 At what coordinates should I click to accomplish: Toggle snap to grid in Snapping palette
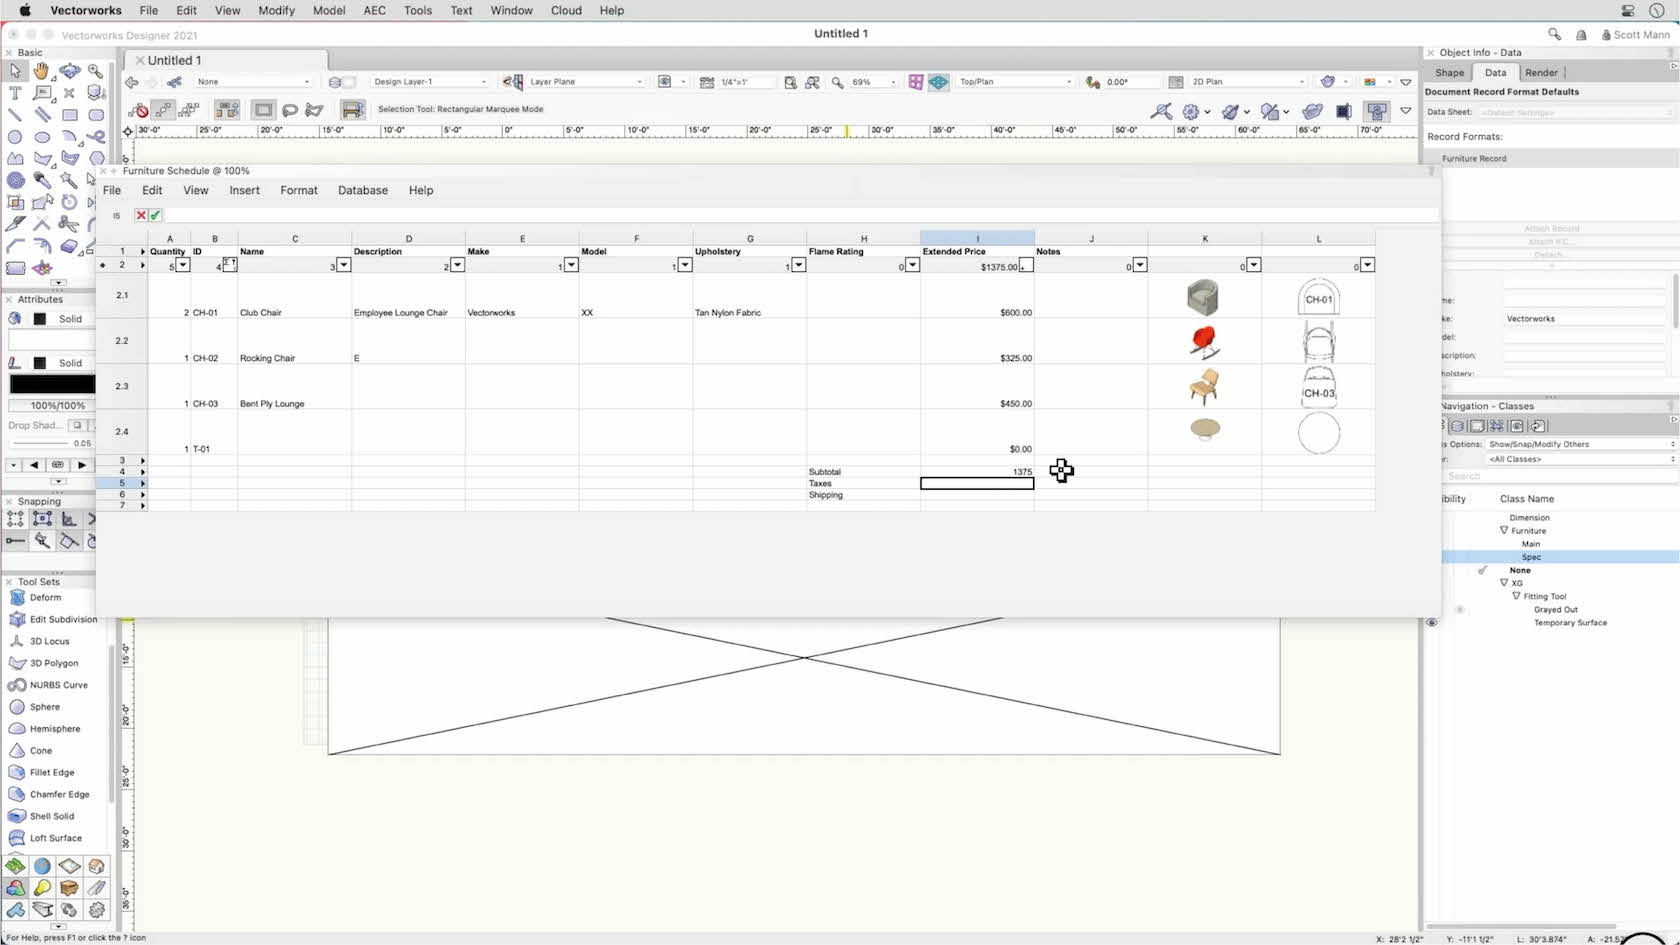[14, 518]
